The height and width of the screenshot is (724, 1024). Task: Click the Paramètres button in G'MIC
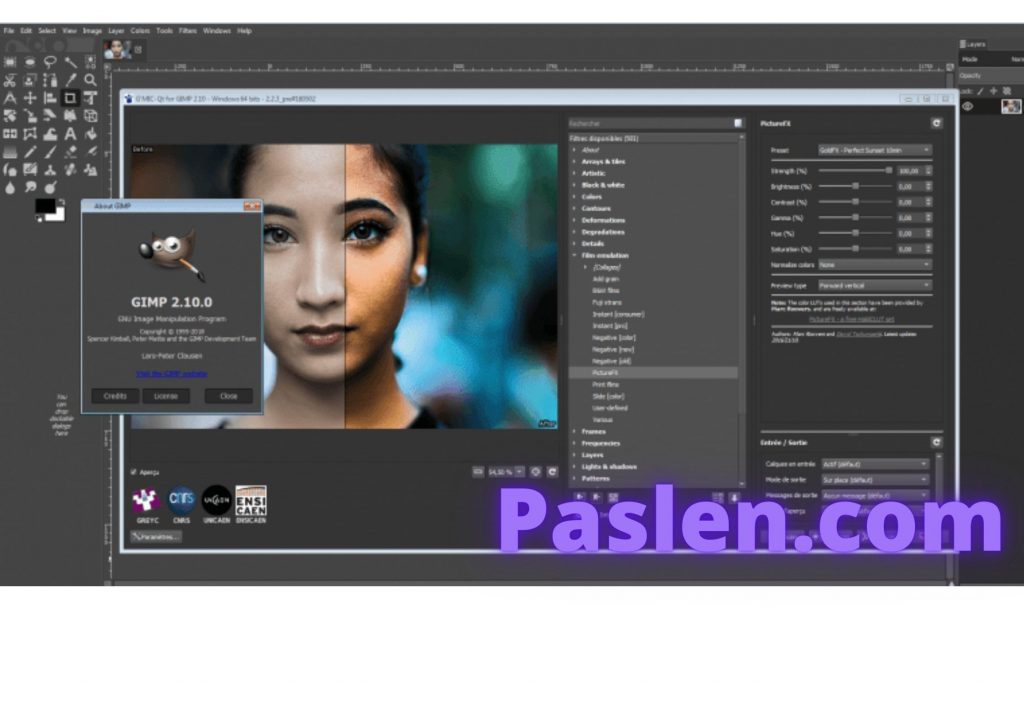156,537
